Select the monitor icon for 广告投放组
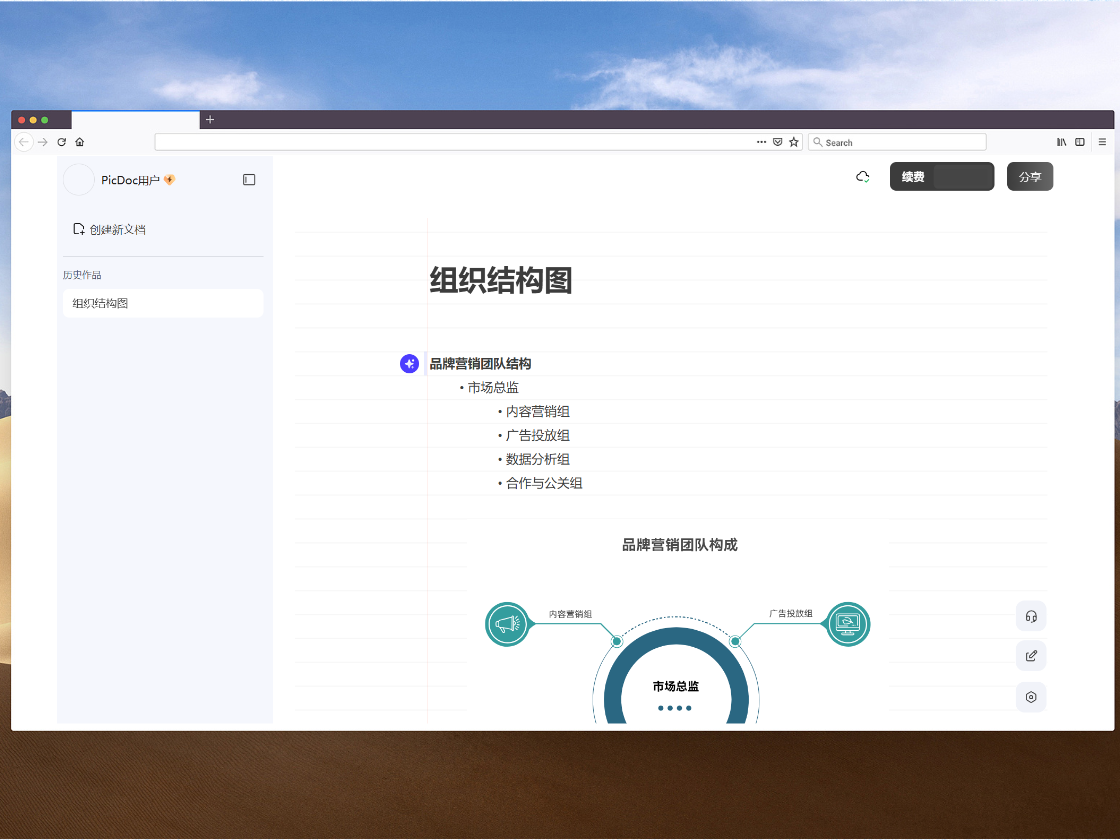 click(x=846, y=624)
